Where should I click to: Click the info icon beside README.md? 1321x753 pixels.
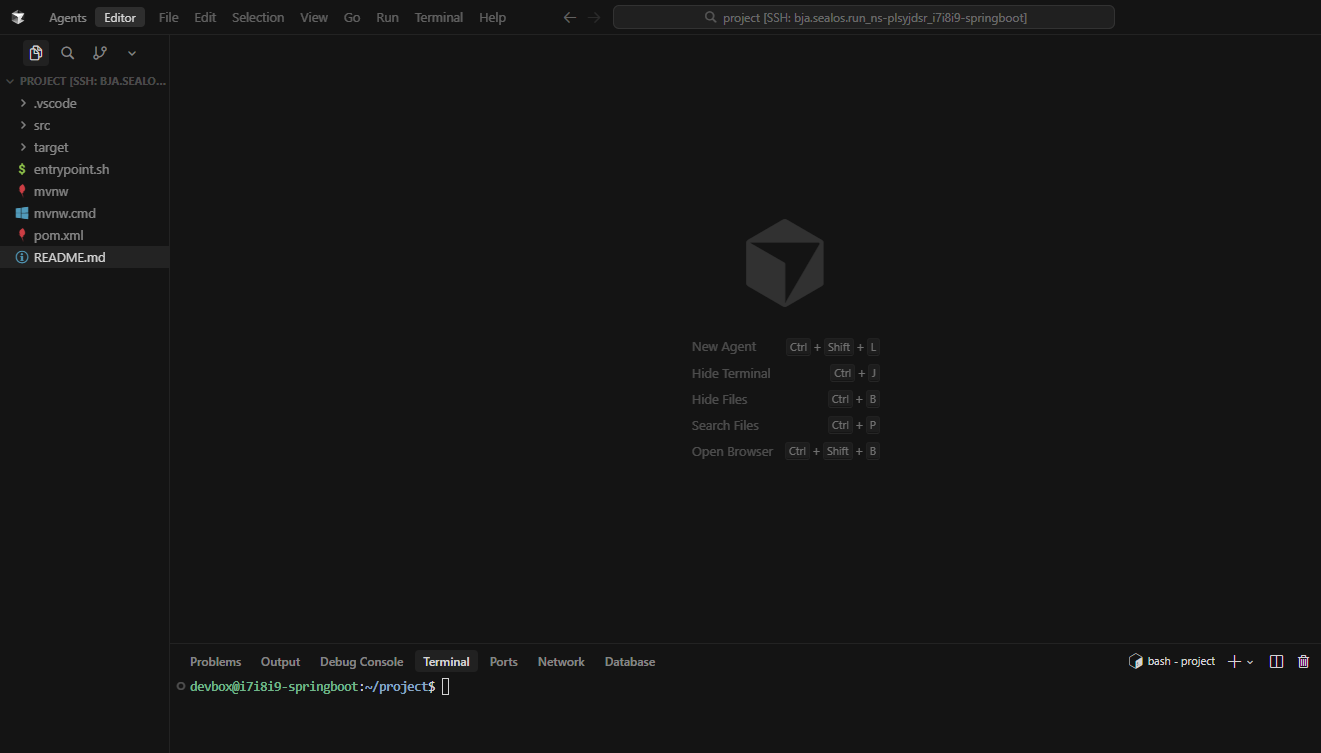(22, 257)
